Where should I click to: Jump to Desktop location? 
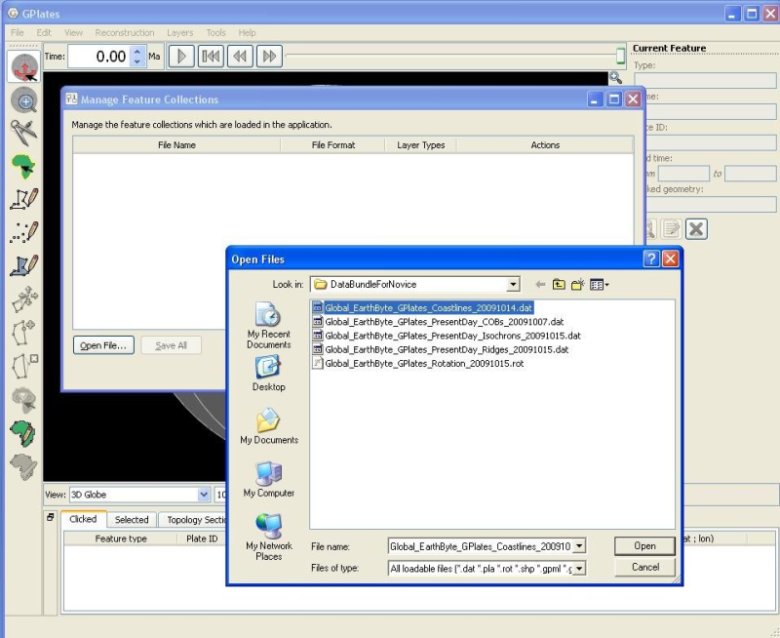pyautogui.click(x=269, y=373)
